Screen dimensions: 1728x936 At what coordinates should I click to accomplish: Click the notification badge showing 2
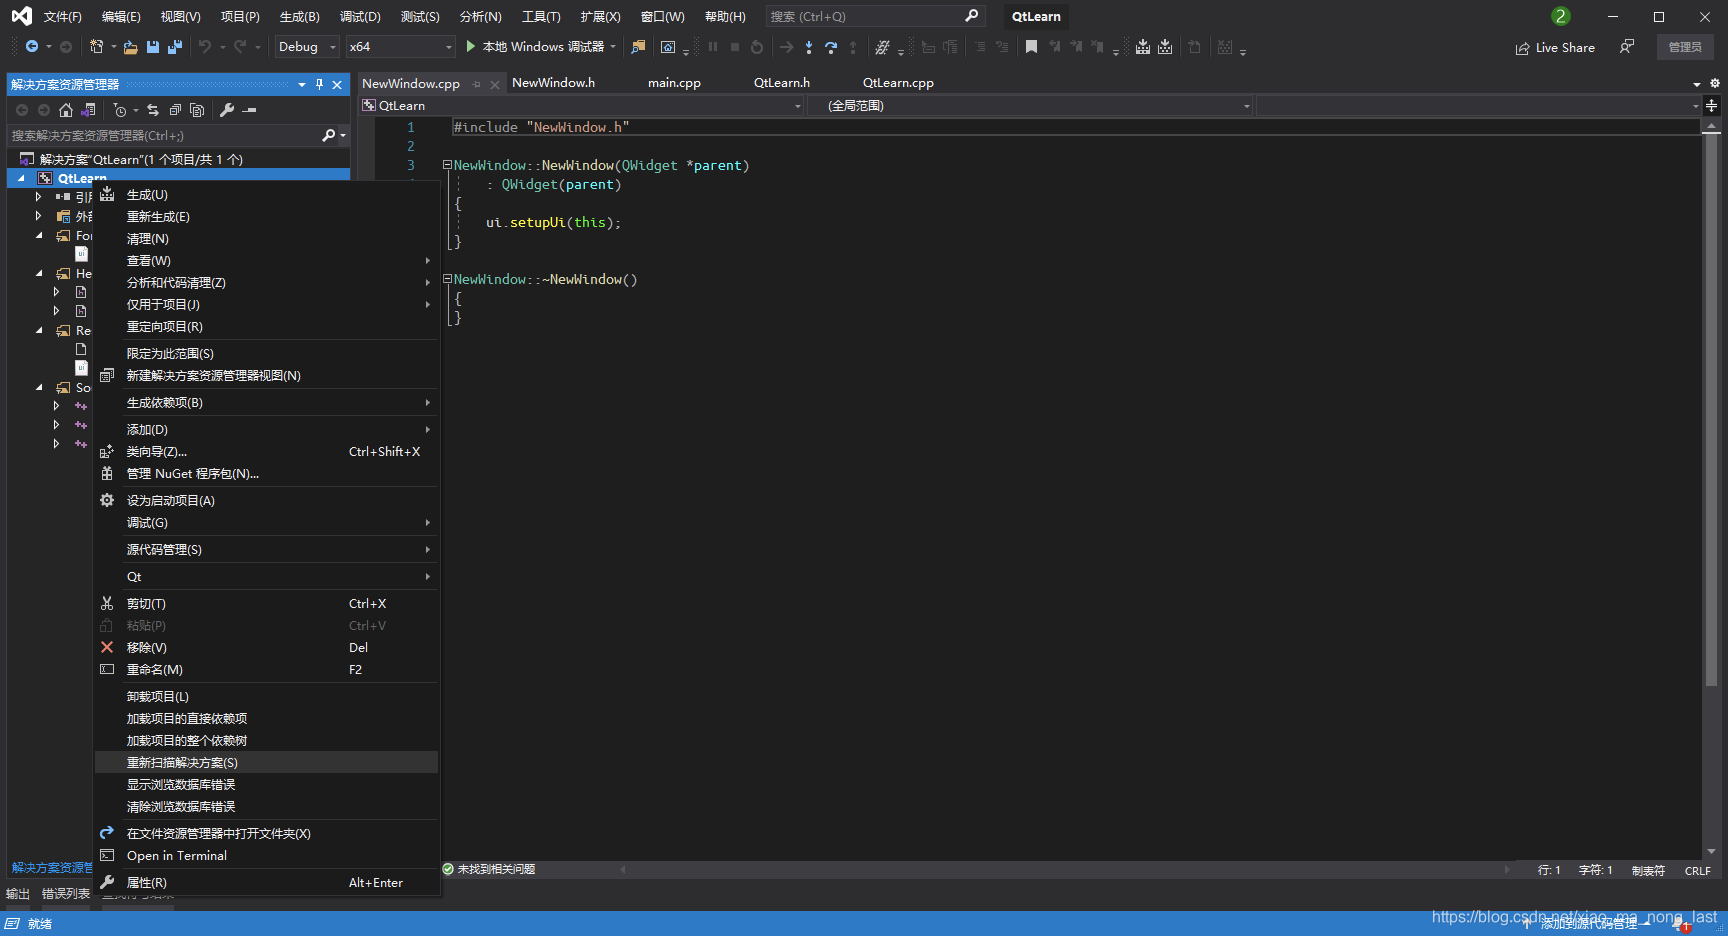tap(1560, 16)
